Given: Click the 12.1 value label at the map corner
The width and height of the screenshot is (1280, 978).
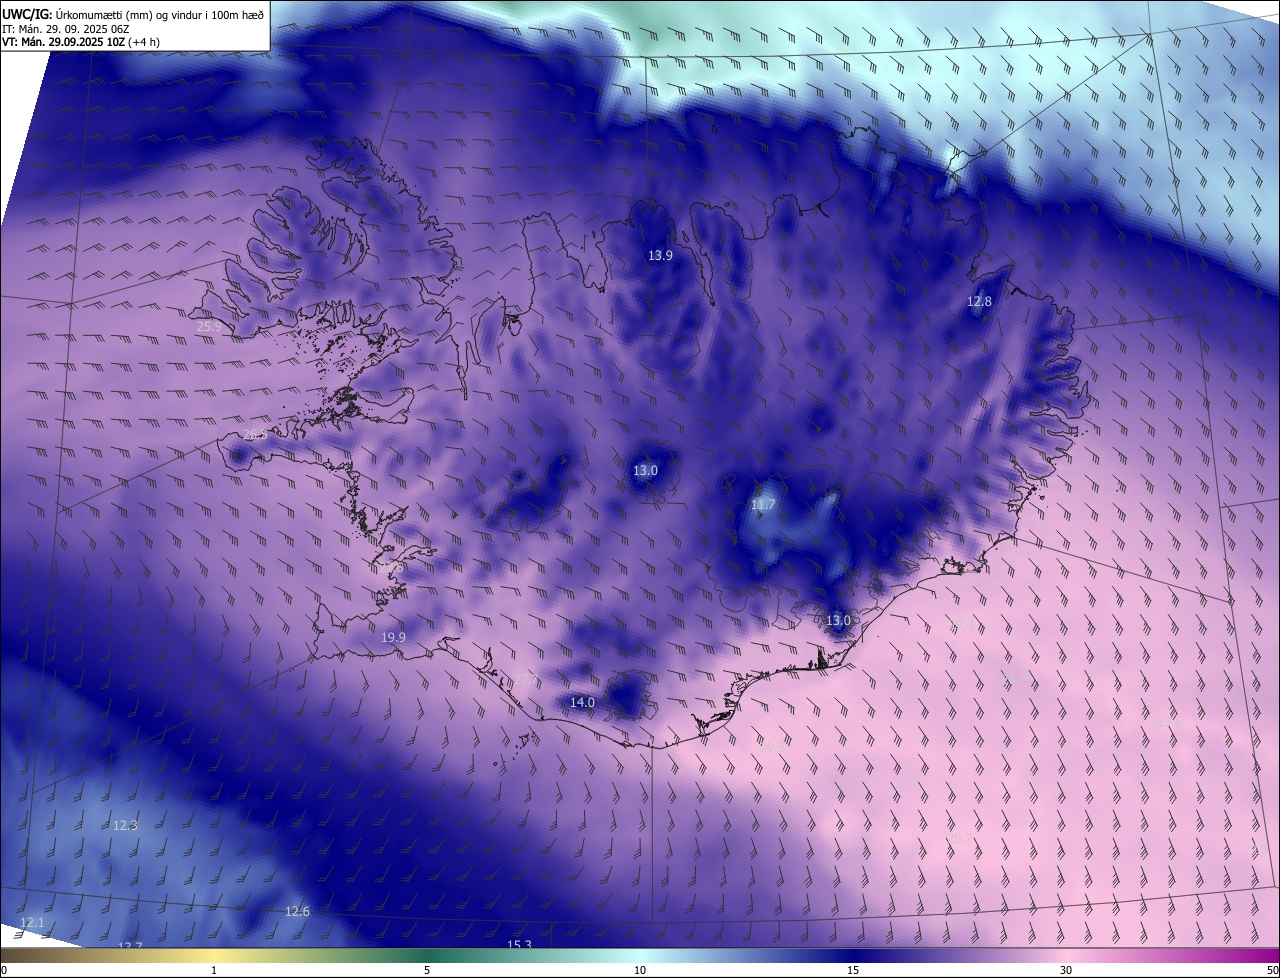Looking at the screenshot, I should [32, 922].
